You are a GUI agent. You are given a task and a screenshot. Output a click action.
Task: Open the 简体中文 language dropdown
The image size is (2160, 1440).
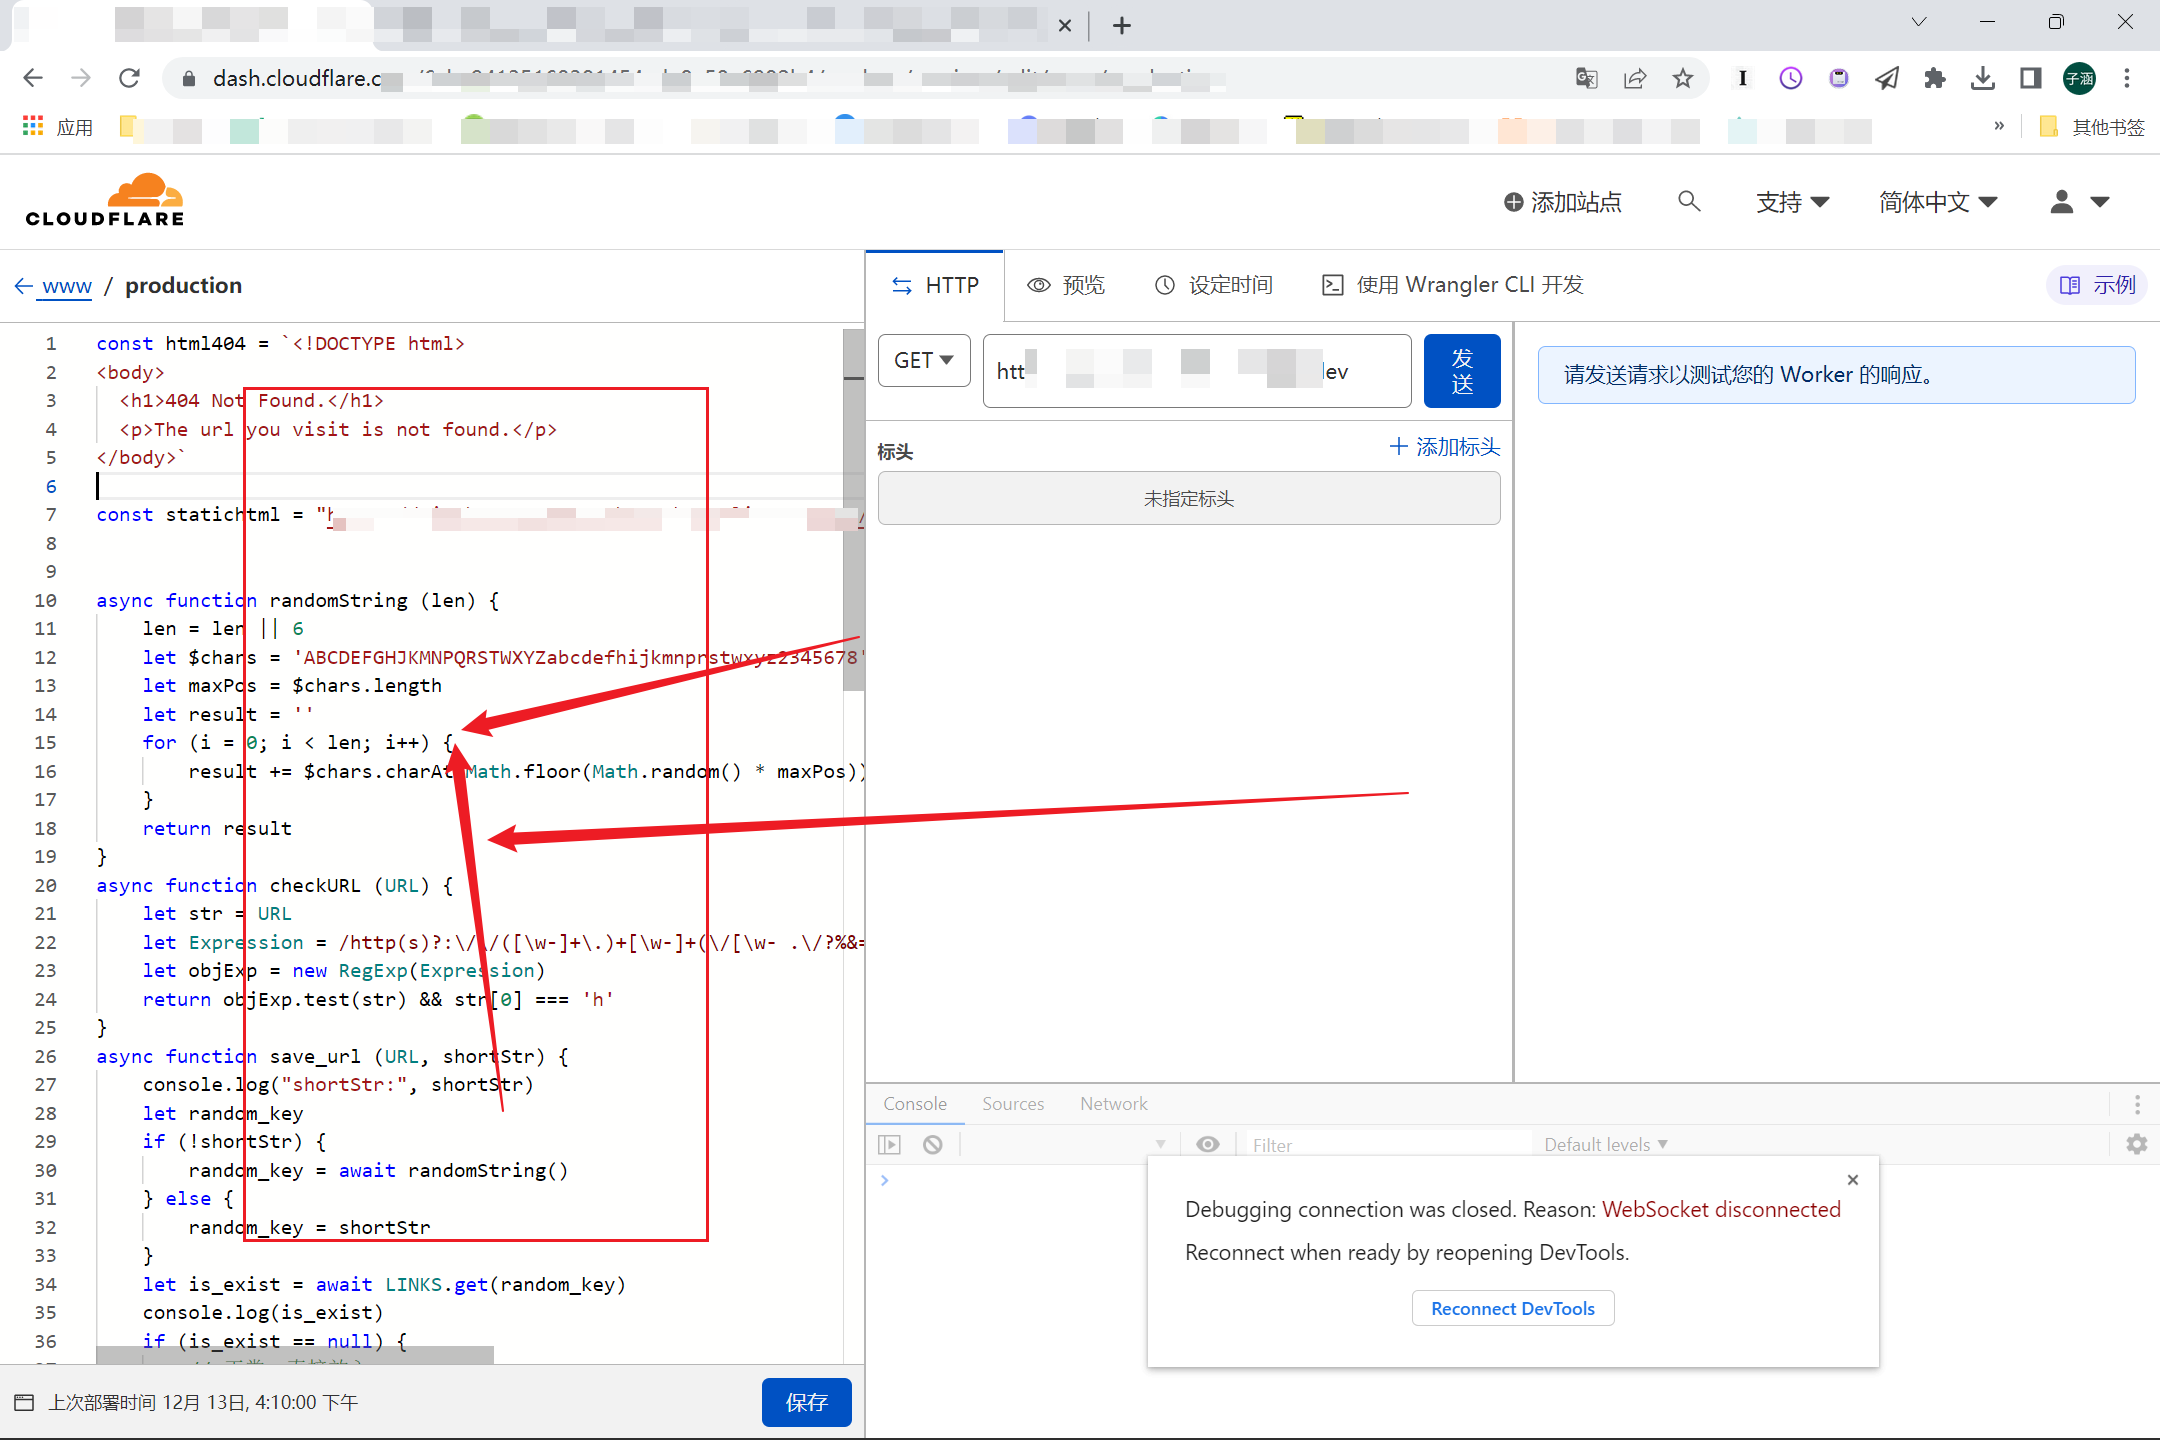point(1937,202)
